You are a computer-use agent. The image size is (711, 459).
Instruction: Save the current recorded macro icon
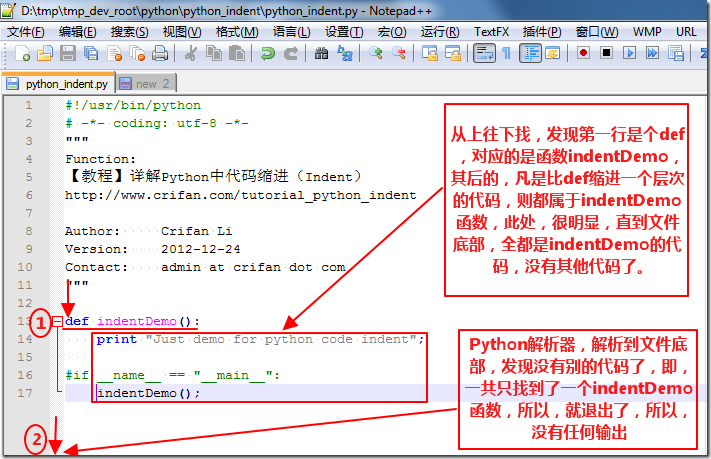click(676, 53)
